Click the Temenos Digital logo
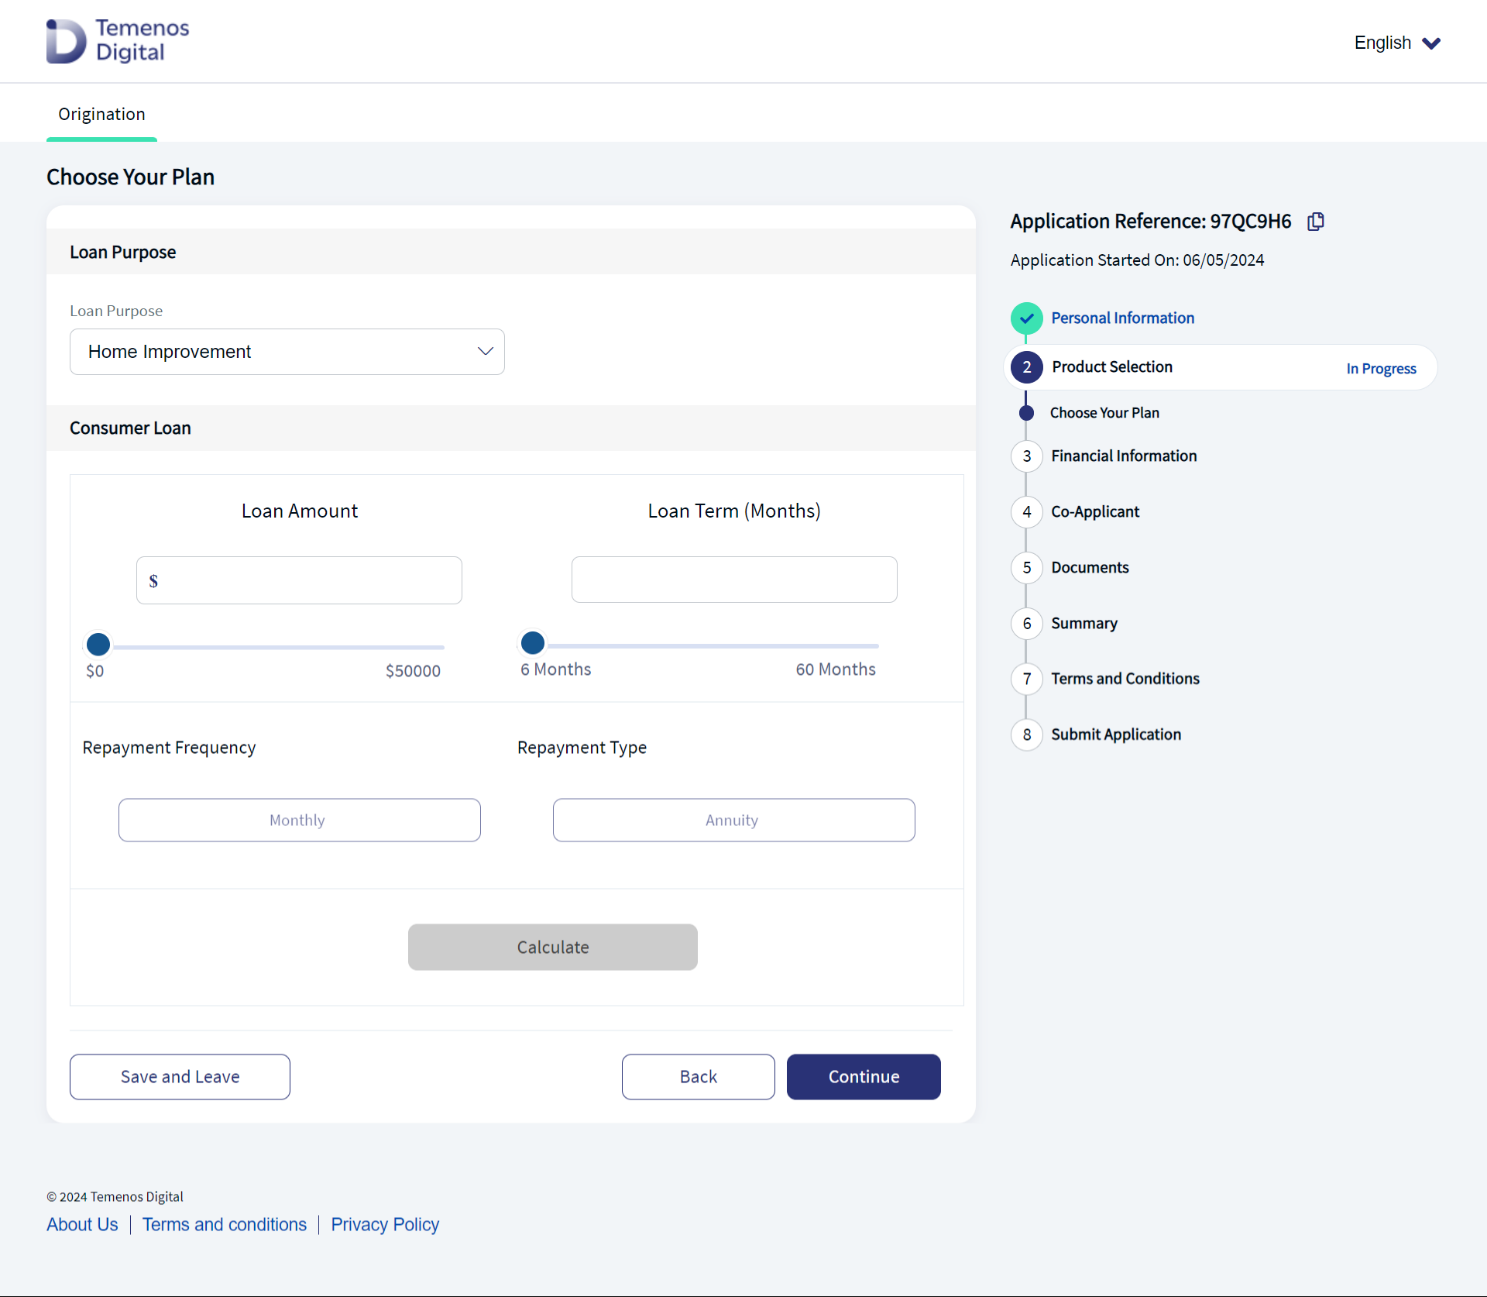 117,41
